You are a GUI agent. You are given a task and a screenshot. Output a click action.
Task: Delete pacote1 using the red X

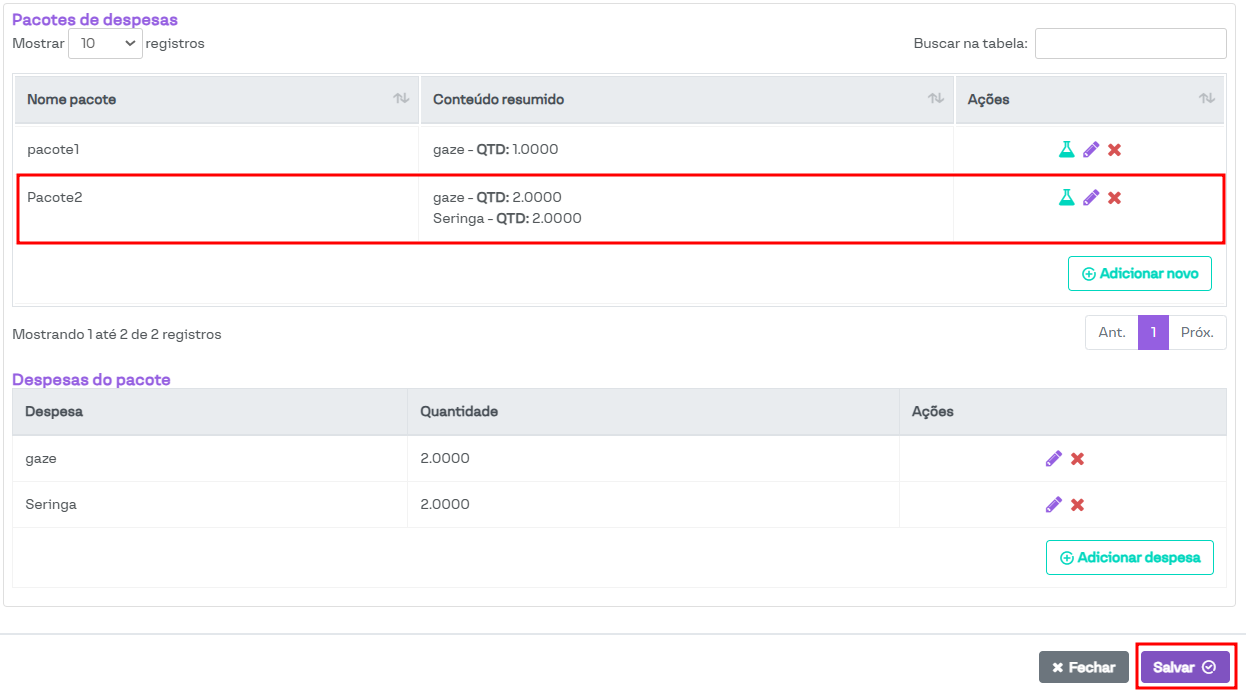click(1114, 149)
